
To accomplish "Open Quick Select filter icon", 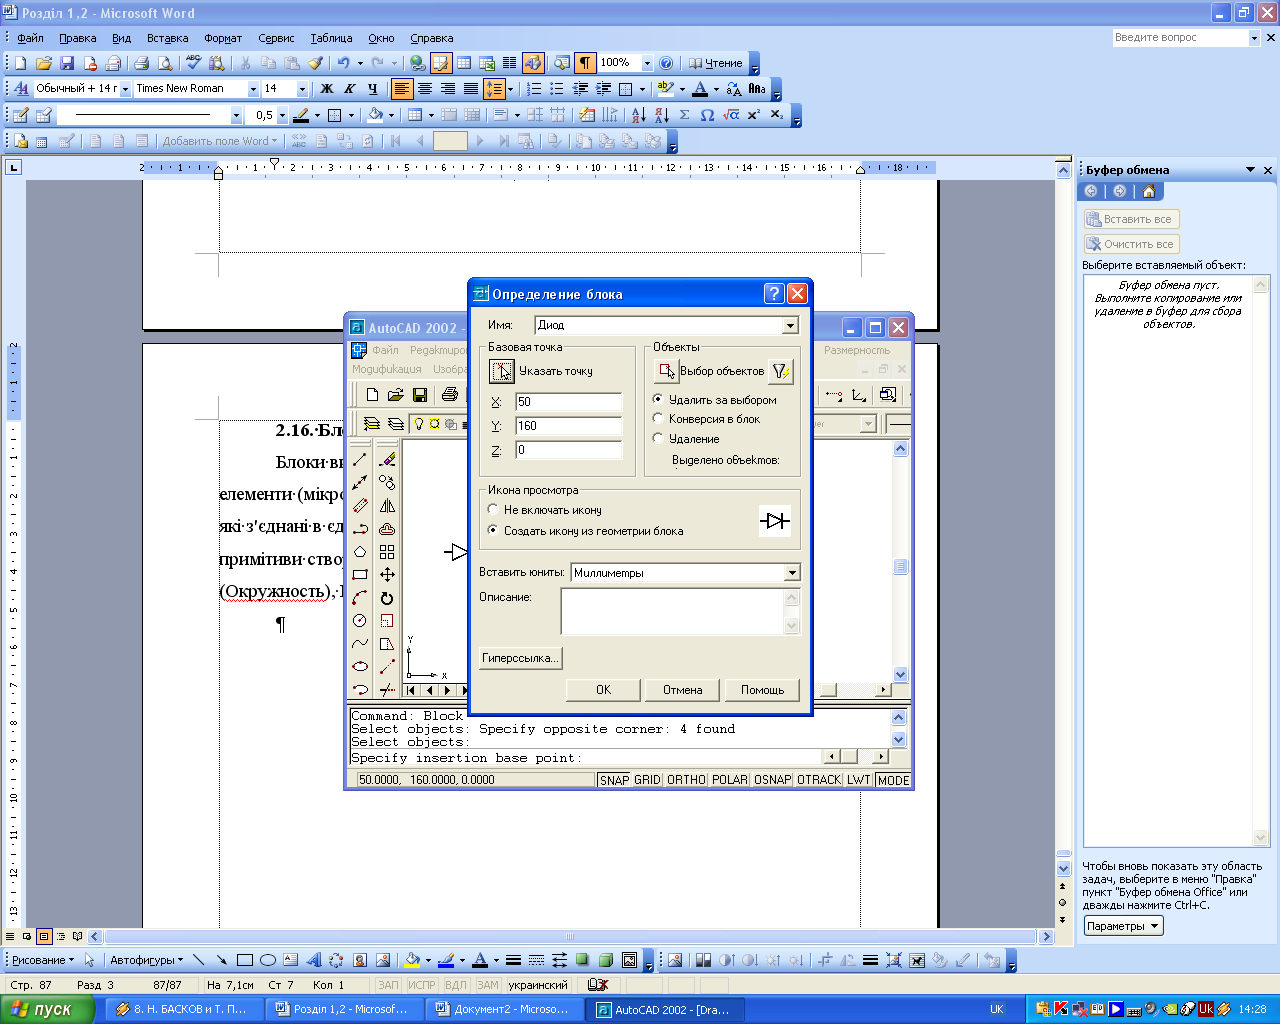I will tap(781, 371).
